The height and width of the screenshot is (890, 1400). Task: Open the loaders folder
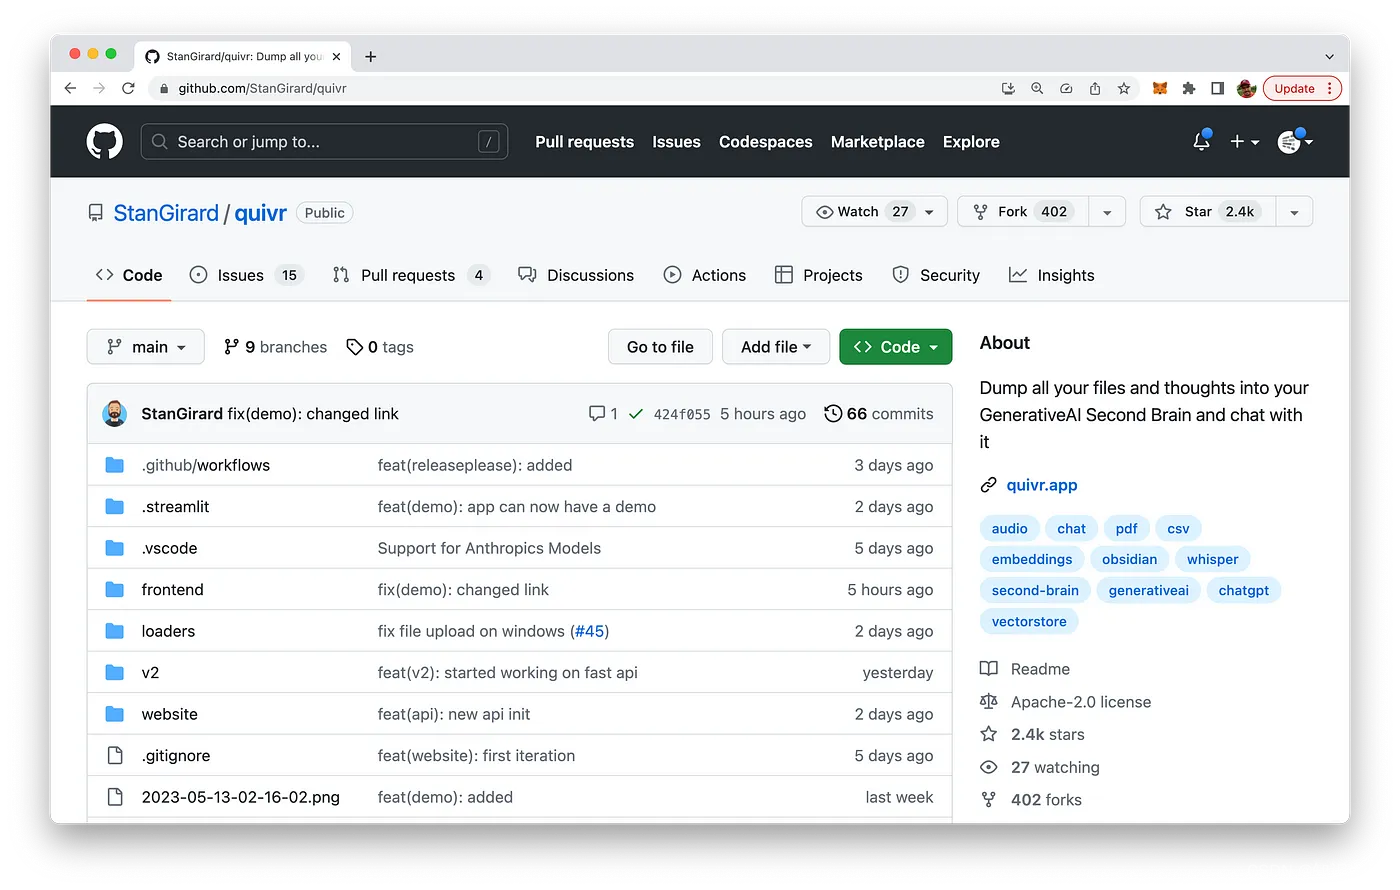pos(168,631)
